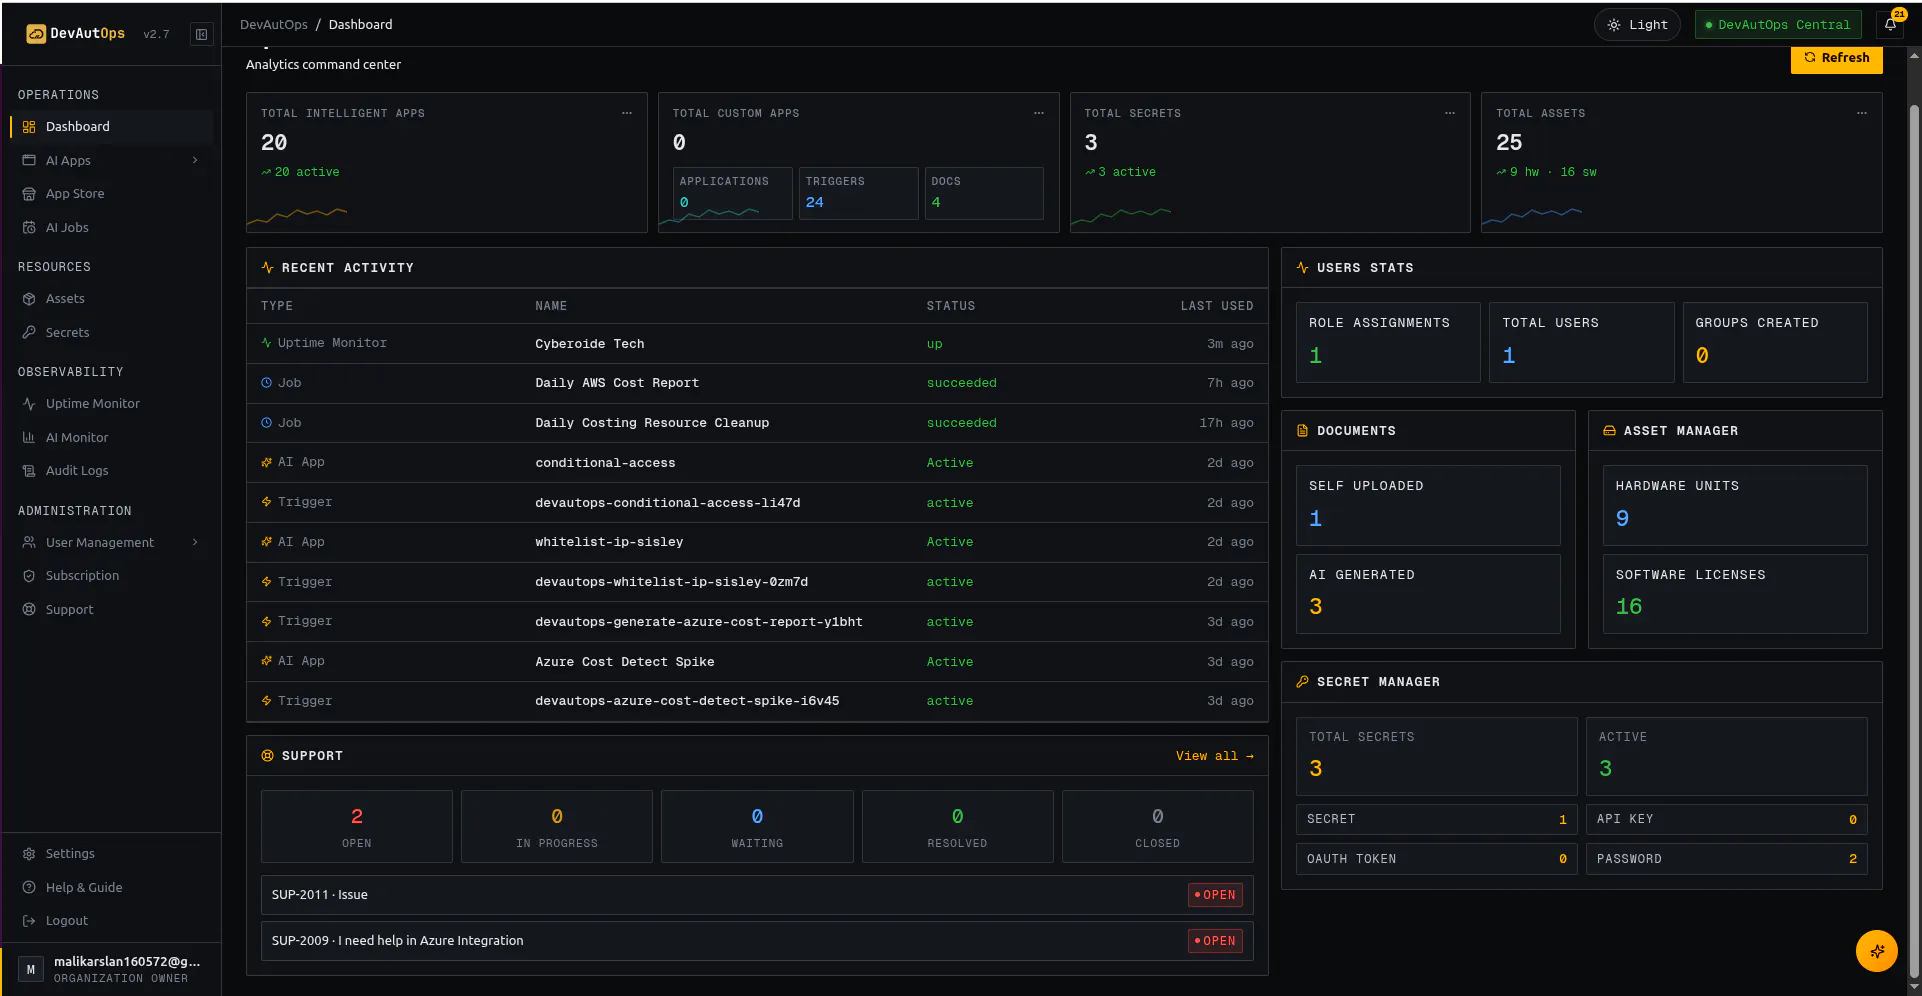
Task: Click the Settings gear icon
Action: [x=29, y=854]
